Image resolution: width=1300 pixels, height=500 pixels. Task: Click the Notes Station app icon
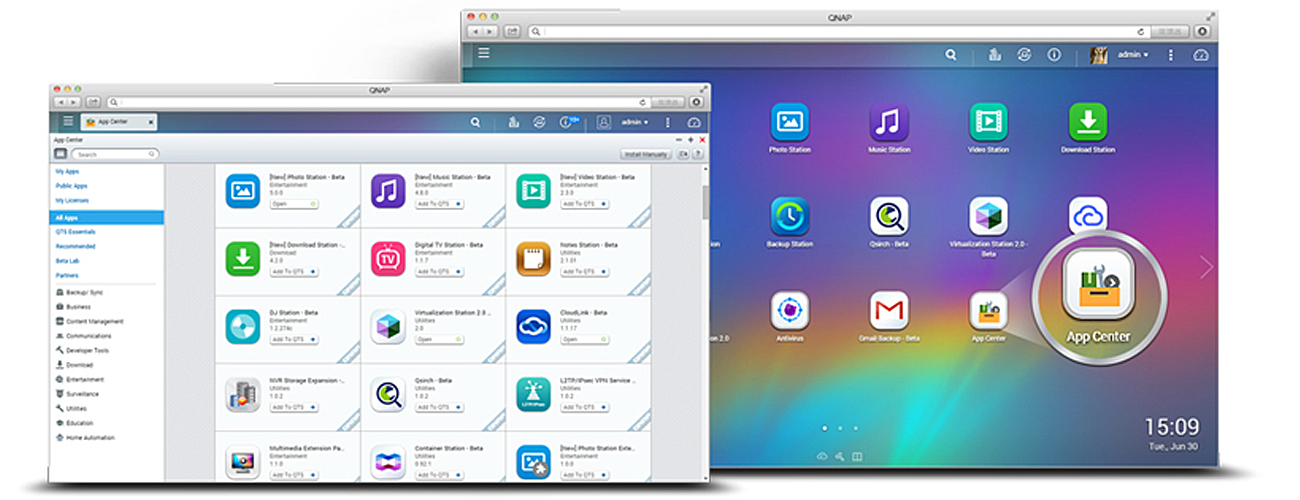click(x=533, y=258)
